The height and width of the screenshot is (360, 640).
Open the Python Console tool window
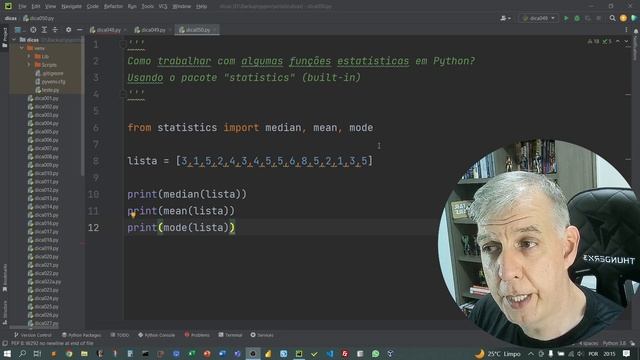(156, 335)
